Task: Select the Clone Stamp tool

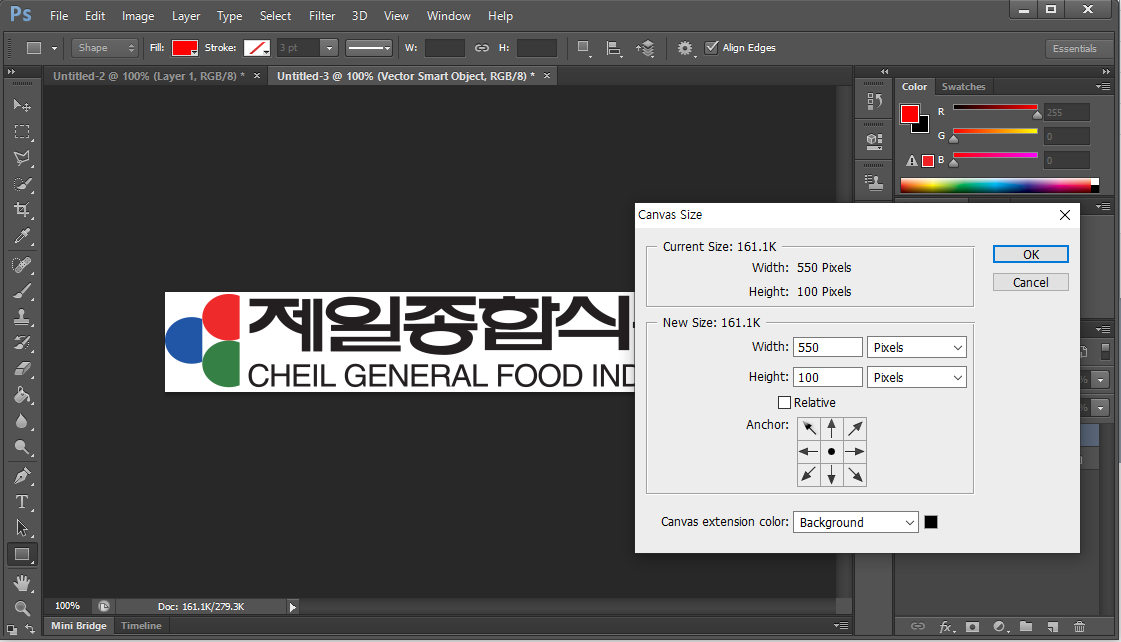Action: [x=22, y=317]
